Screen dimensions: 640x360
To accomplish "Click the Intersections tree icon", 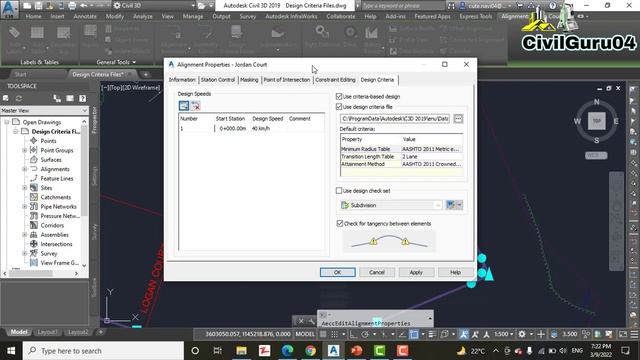I will 34,244.
